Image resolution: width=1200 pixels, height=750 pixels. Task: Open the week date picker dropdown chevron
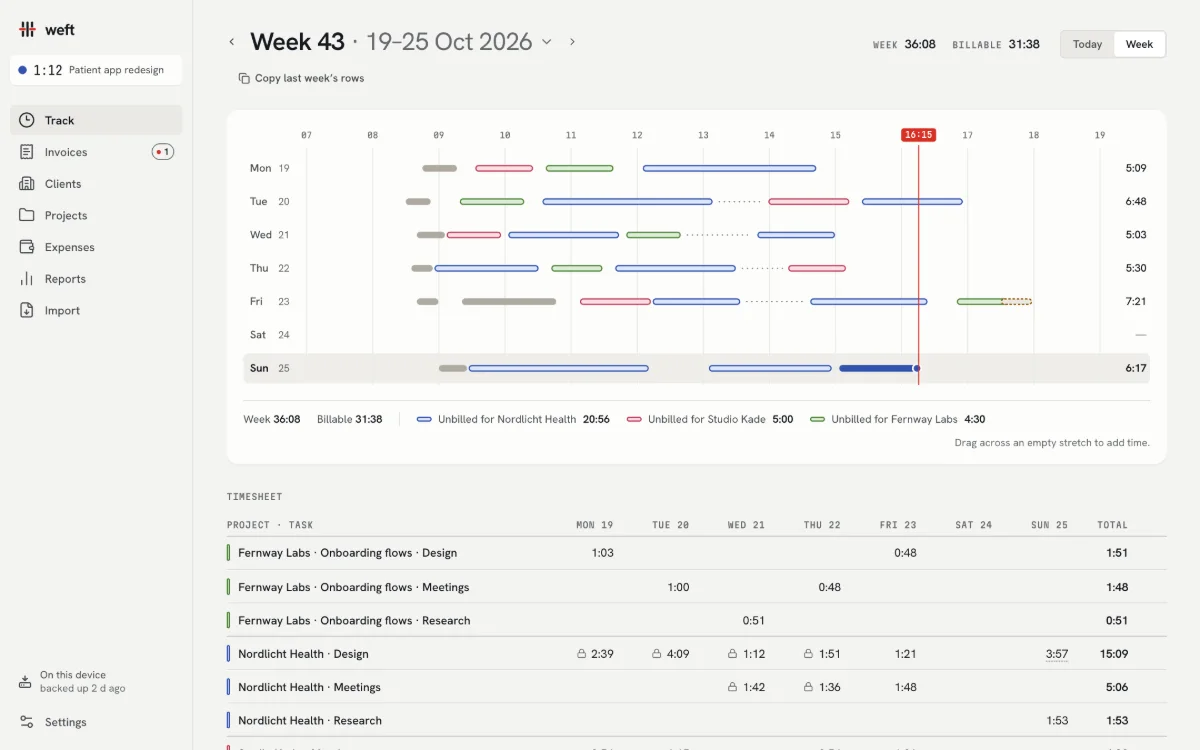tap(547, 42)
